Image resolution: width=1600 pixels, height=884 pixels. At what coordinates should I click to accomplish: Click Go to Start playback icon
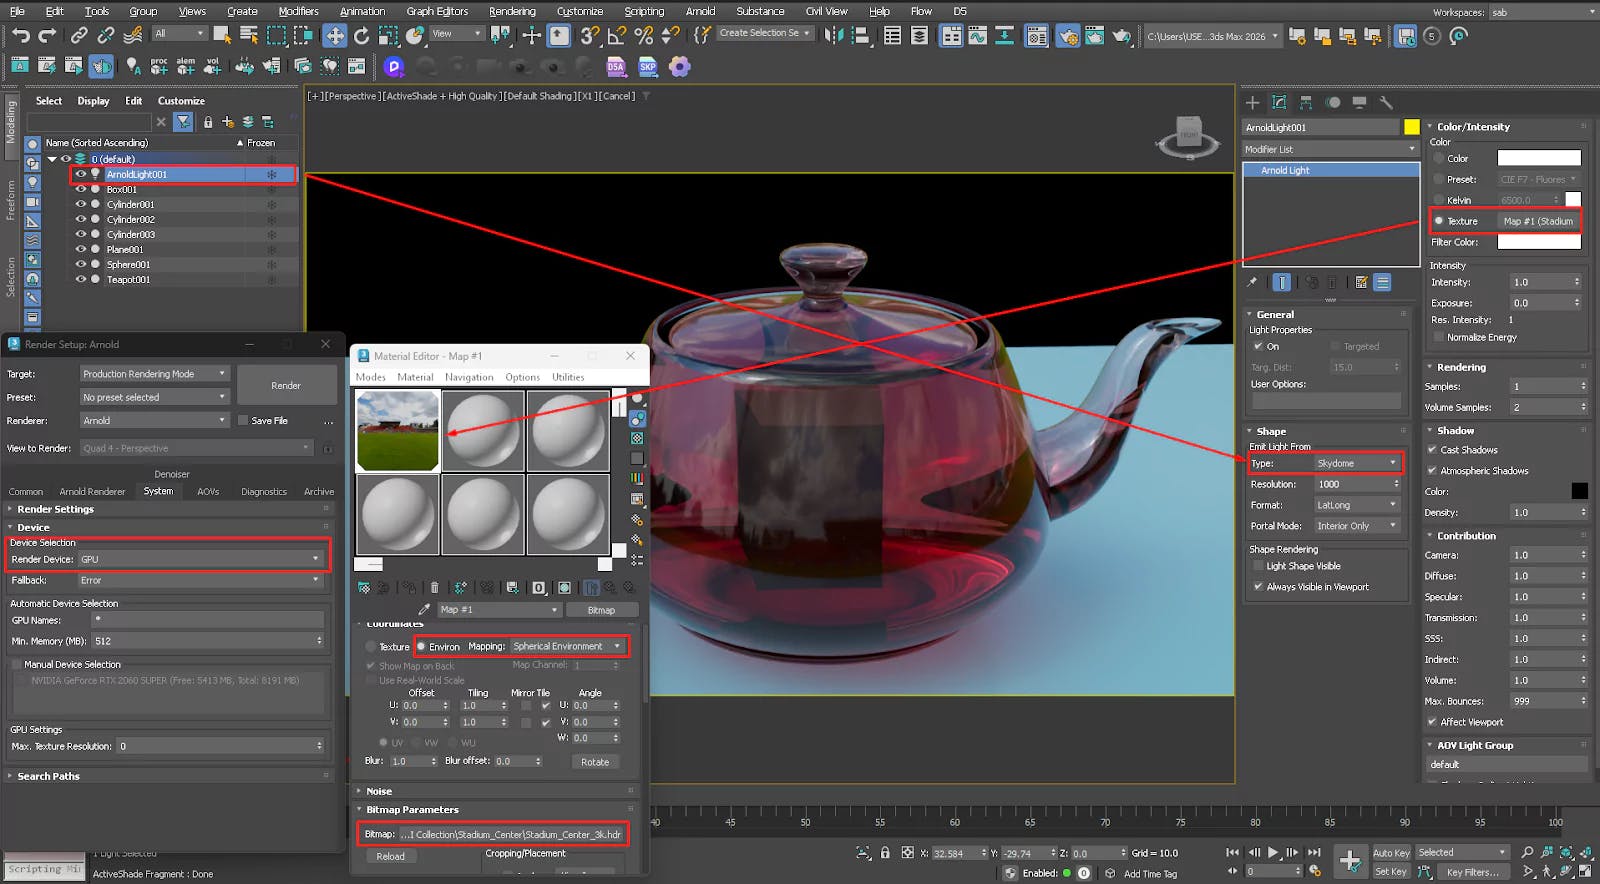(x=1232, y=852)
